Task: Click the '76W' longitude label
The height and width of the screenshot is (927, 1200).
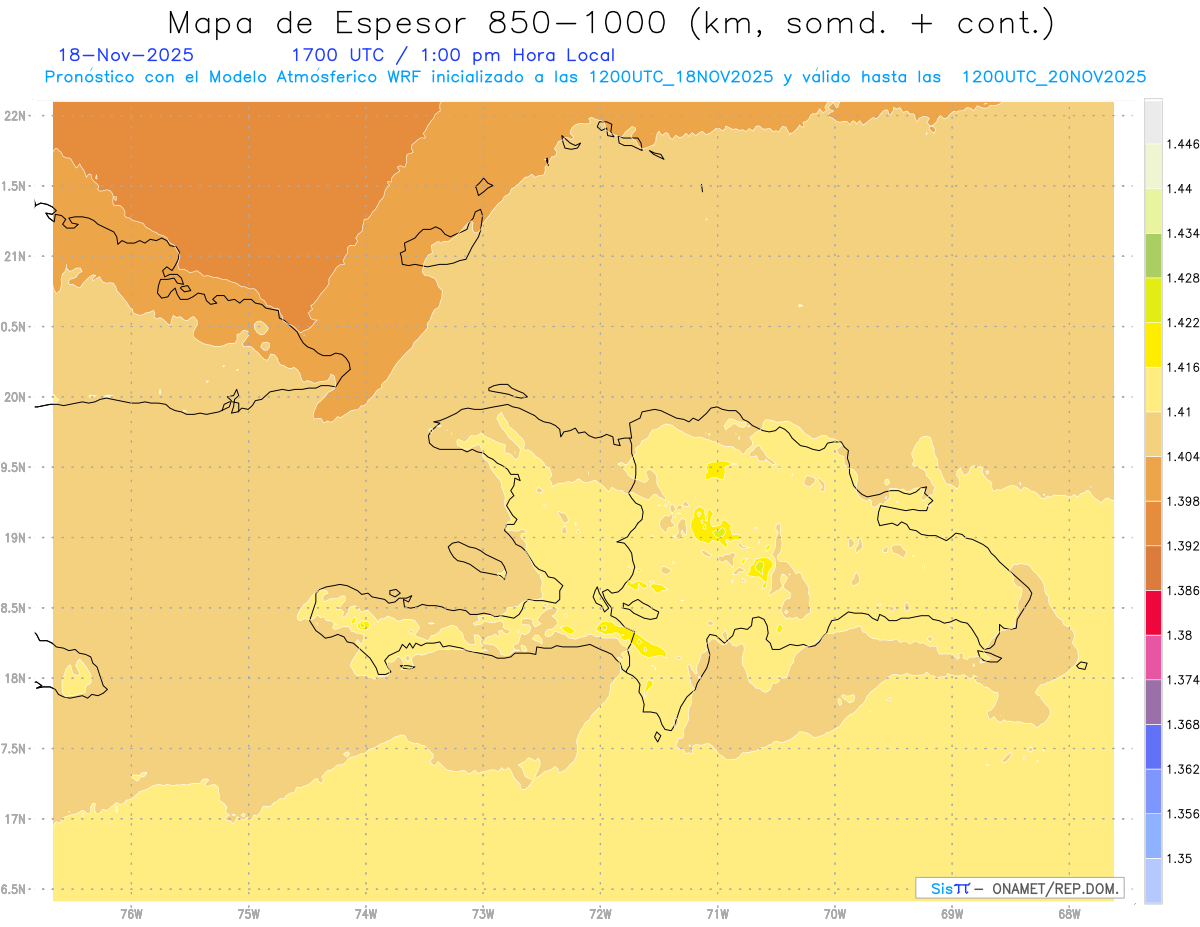Action: pos(131,914)
